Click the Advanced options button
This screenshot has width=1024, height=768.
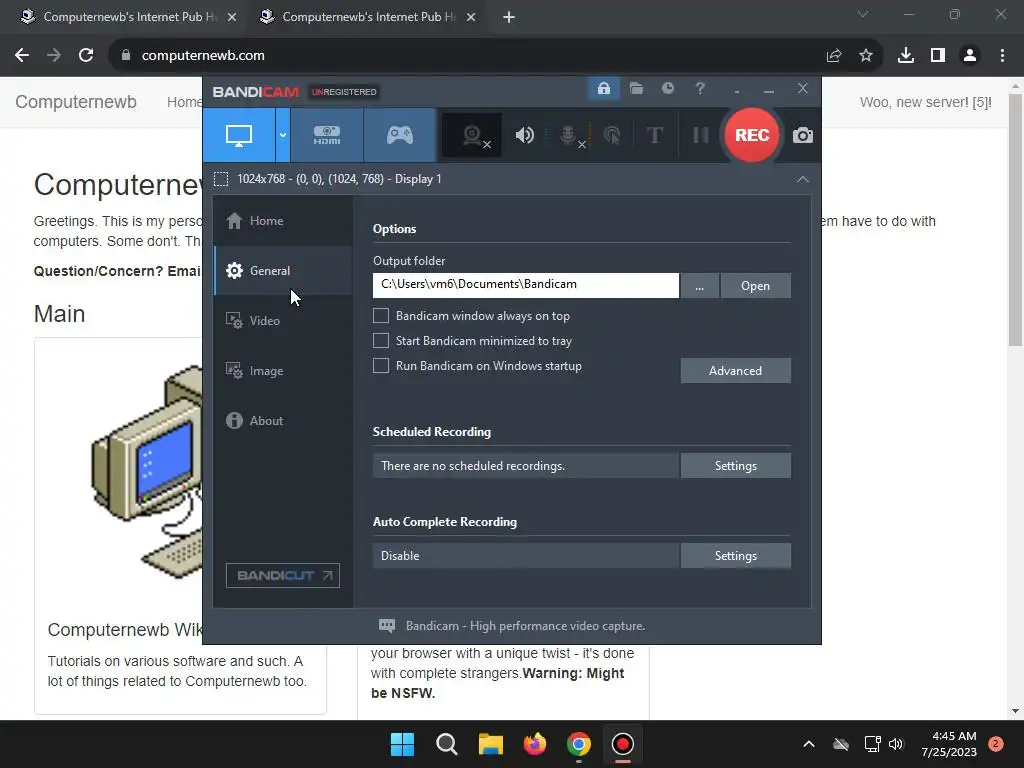click(735, 370)
